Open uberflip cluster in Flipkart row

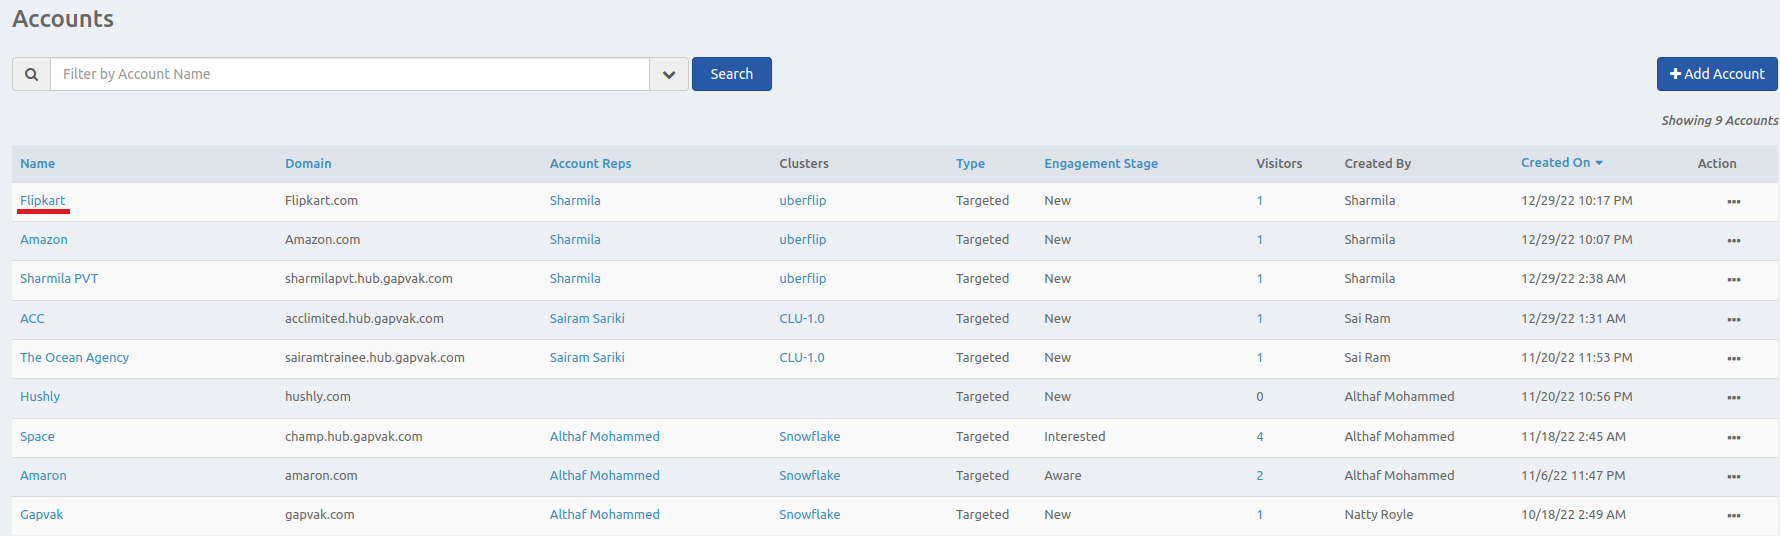(x=803, y=201)
